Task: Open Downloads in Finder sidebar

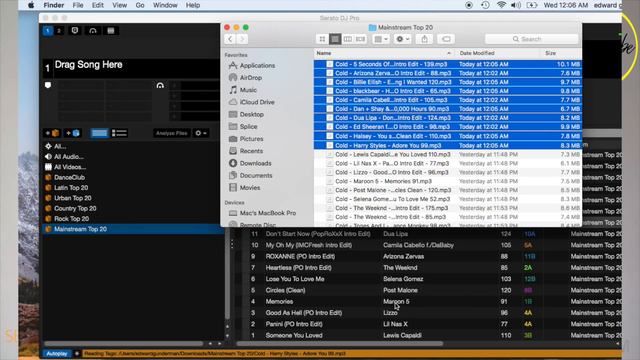Action: 255,163
